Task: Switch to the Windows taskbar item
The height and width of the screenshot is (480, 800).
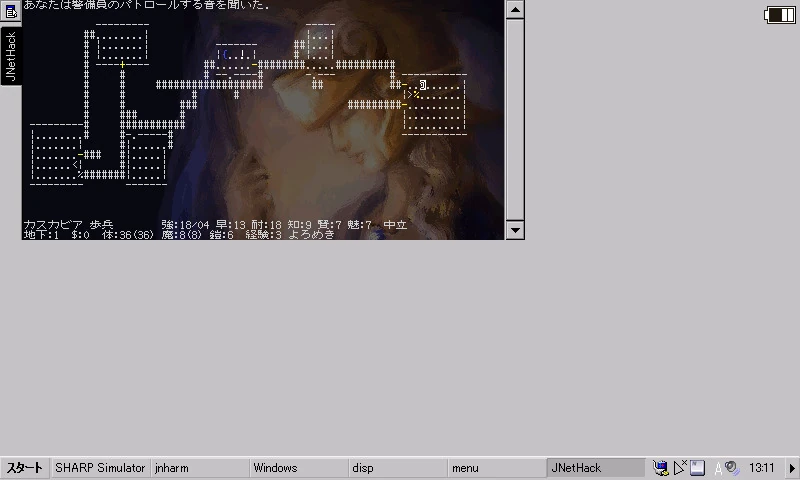Action: 298,468
